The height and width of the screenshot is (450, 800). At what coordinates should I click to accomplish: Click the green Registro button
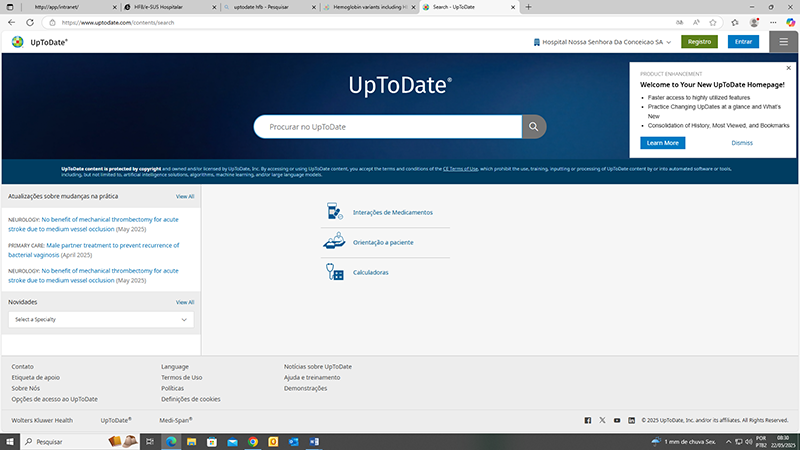(x=699, y=42)
